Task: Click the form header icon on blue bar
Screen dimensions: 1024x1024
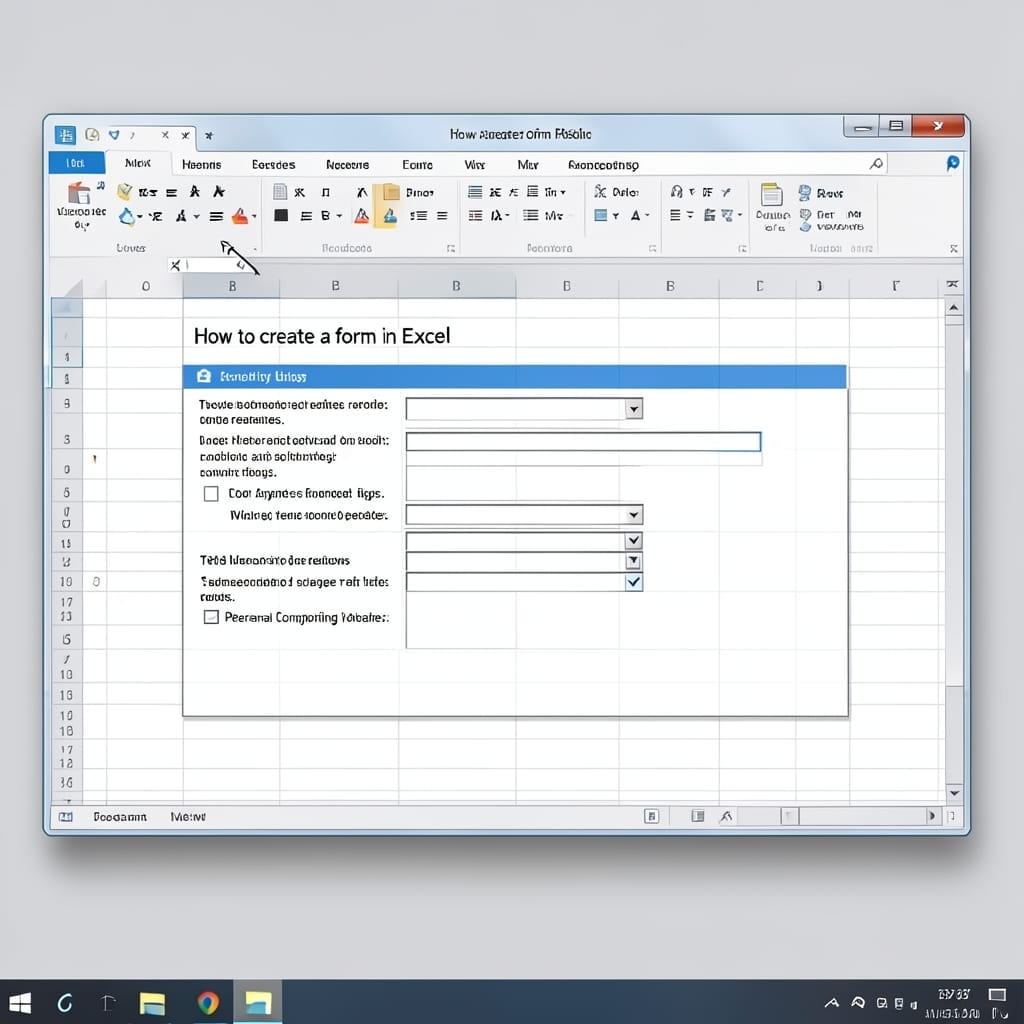Action: pos(204,376)
